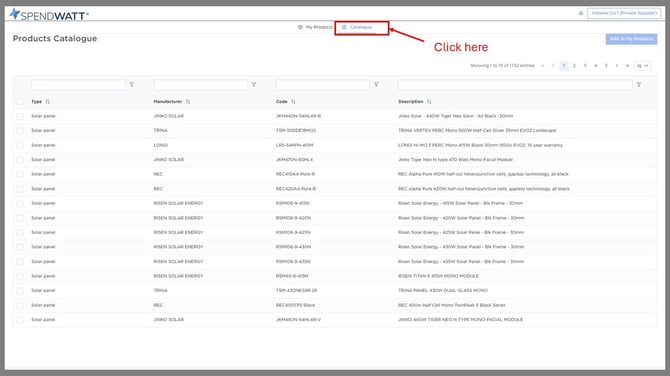Screen dimensions: 670x376
Task: Click the Showing 1 to 15 entries text
Action: click(x=502, y=66)
